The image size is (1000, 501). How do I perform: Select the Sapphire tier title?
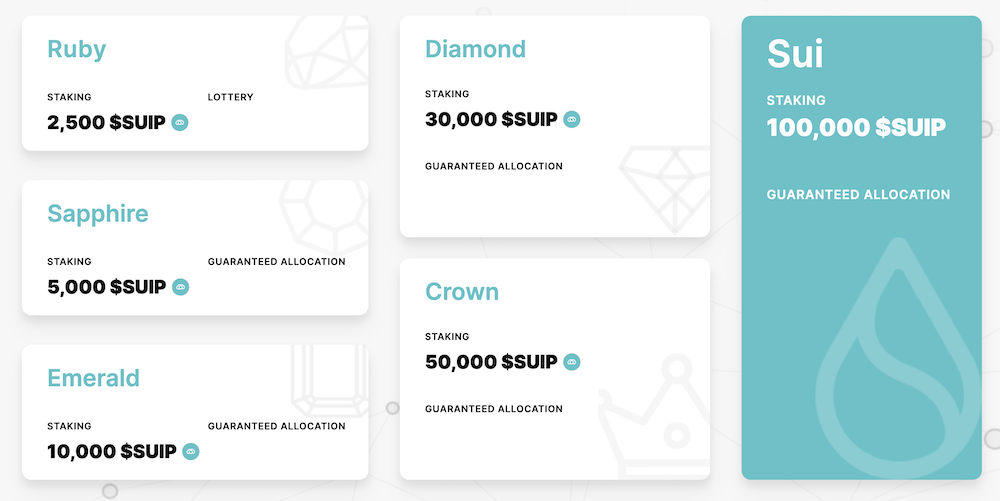point(97,214)
